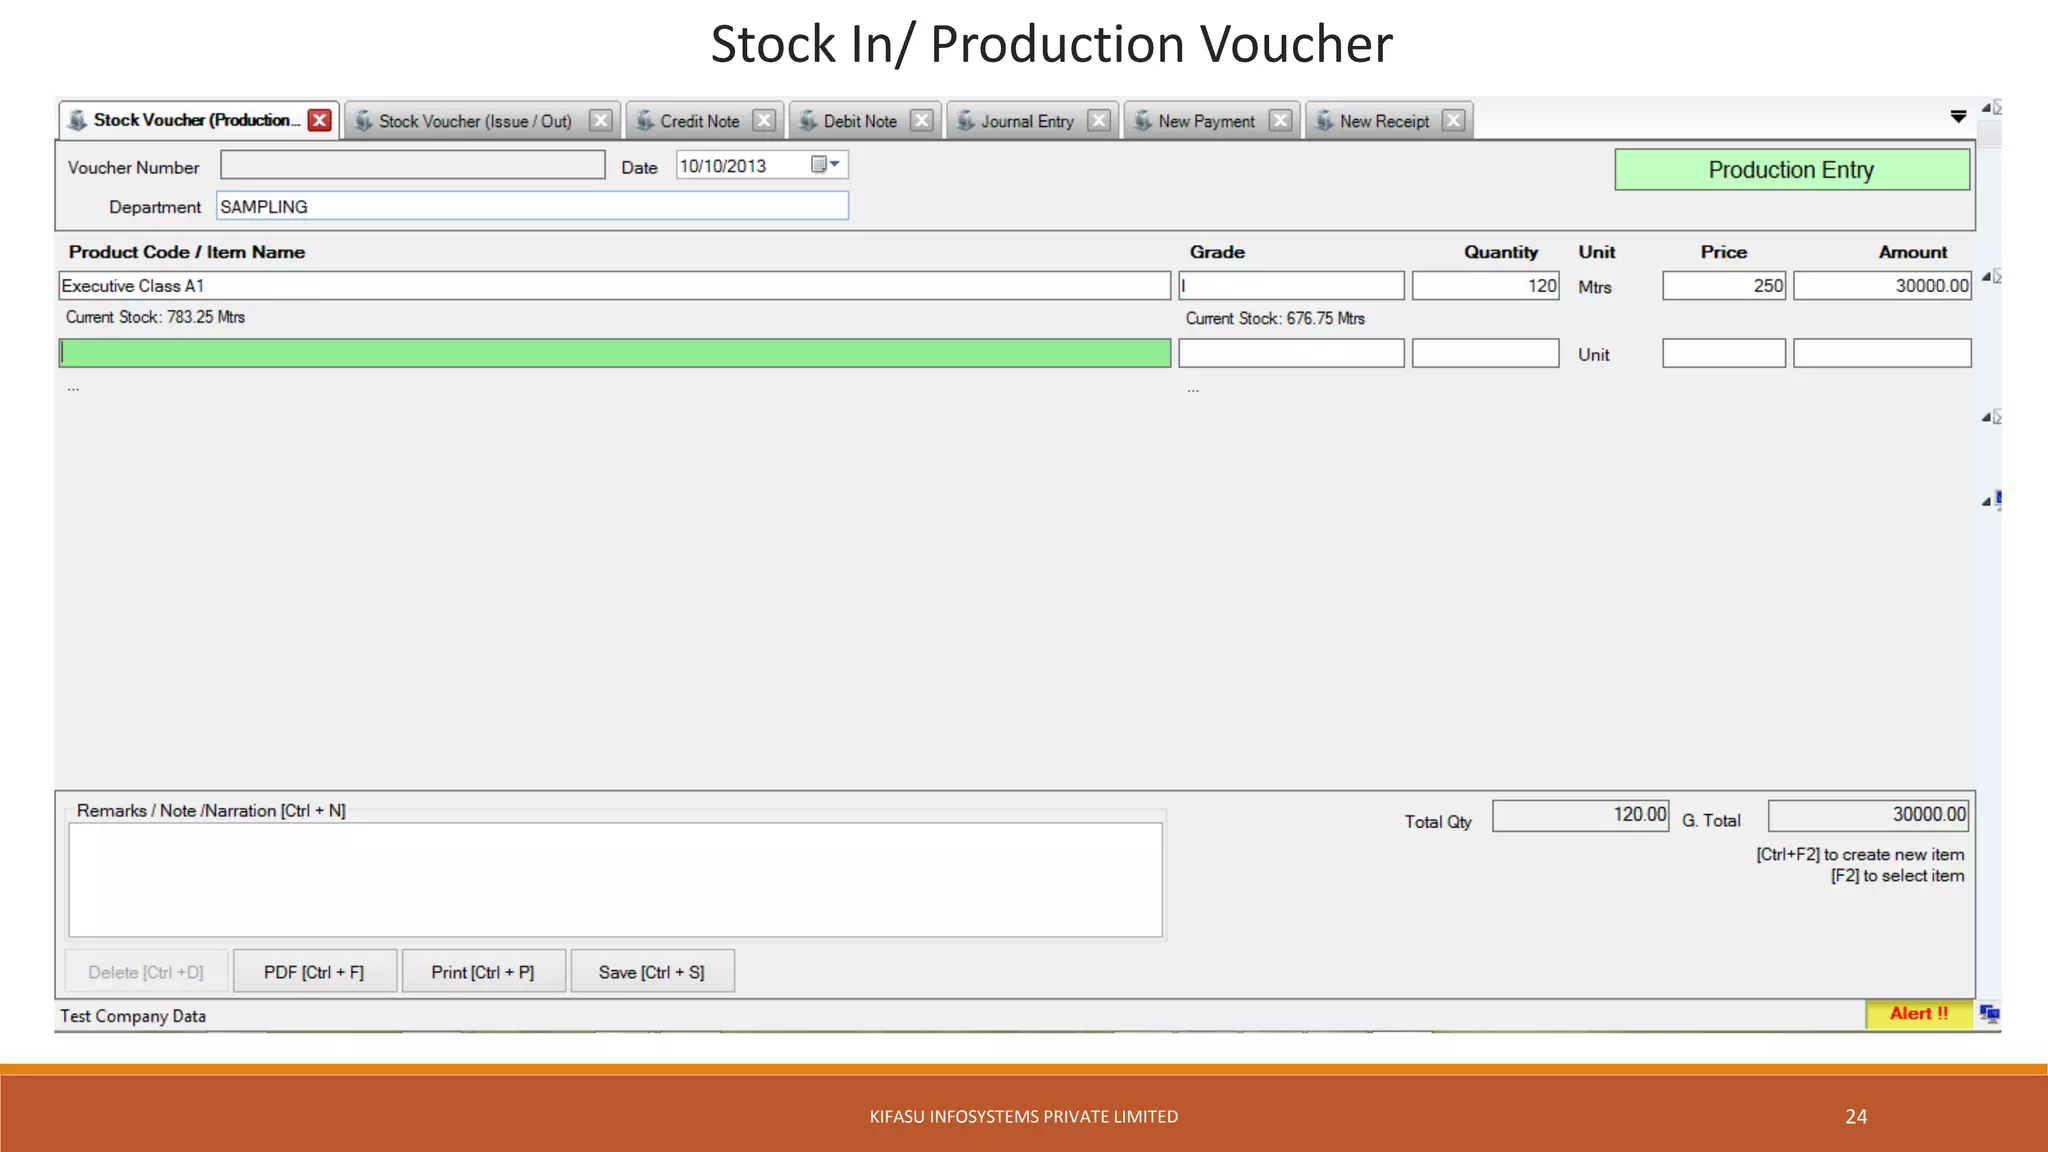Image resolution: width=2048 pixels, height=1152 pixels.
Task: Click the empty Amount field in second row
Action: coord(1882,353)
